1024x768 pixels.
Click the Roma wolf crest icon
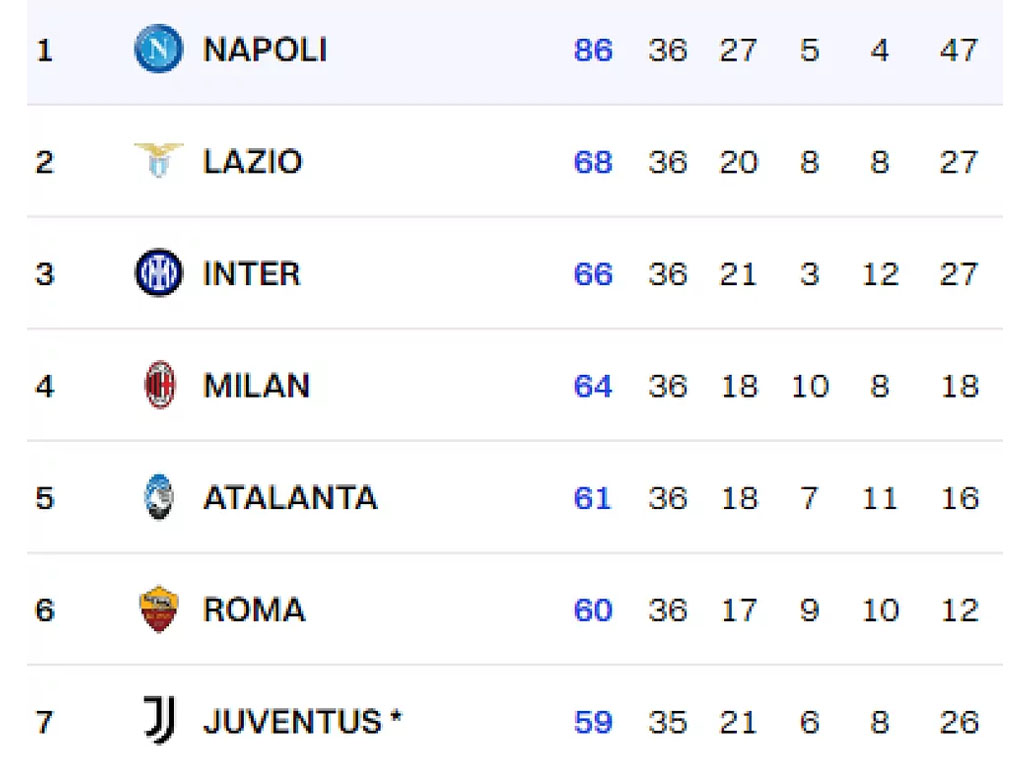pos(159,609)
